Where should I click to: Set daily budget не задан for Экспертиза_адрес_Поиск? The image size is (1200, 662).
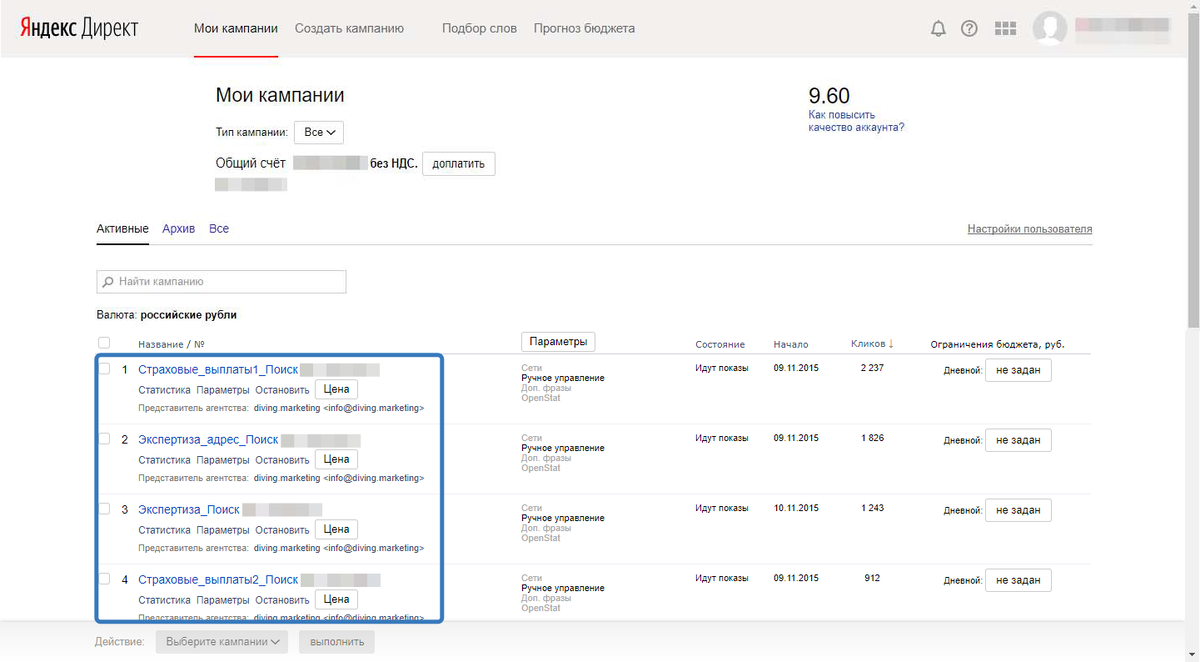tap(1018, 440)
